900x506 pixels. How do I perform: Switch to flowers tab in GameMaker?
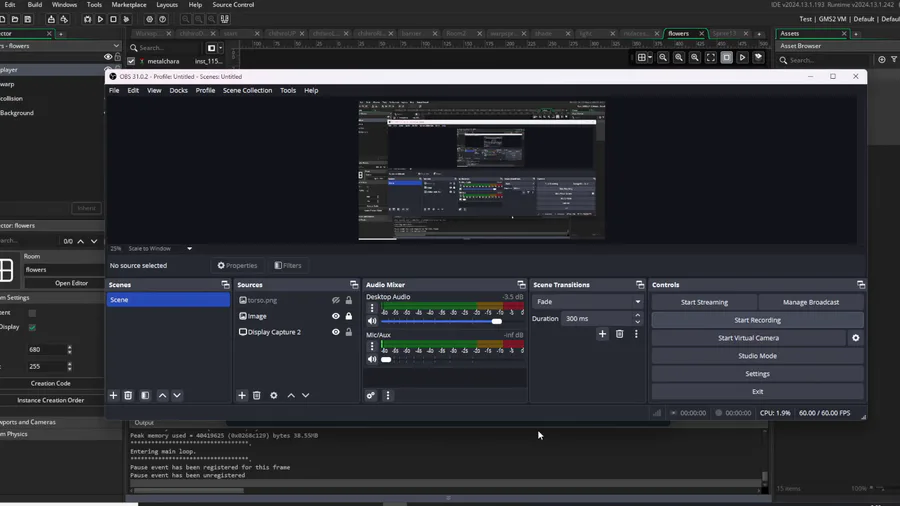point(678,33)
